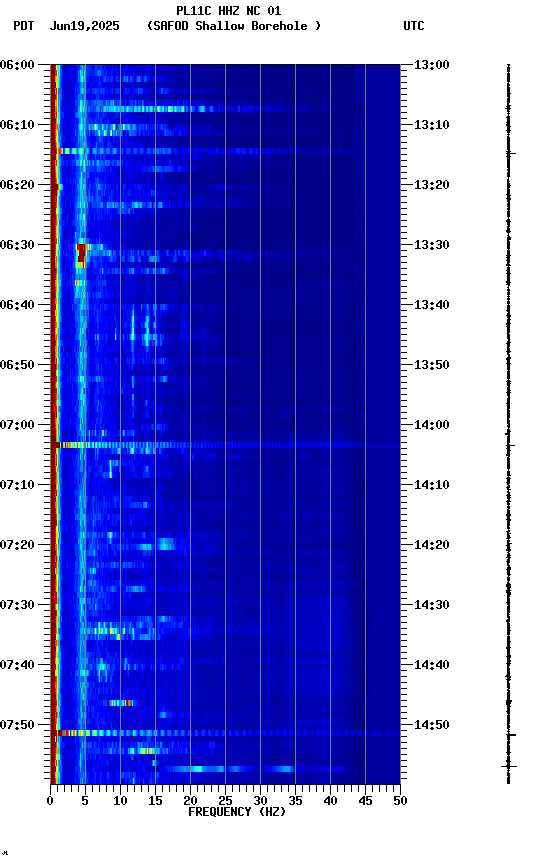Image resolution: width=552 pixels, height=864 pixels.
Task: Click the '06:20' PDT time label
Action: 17,185
